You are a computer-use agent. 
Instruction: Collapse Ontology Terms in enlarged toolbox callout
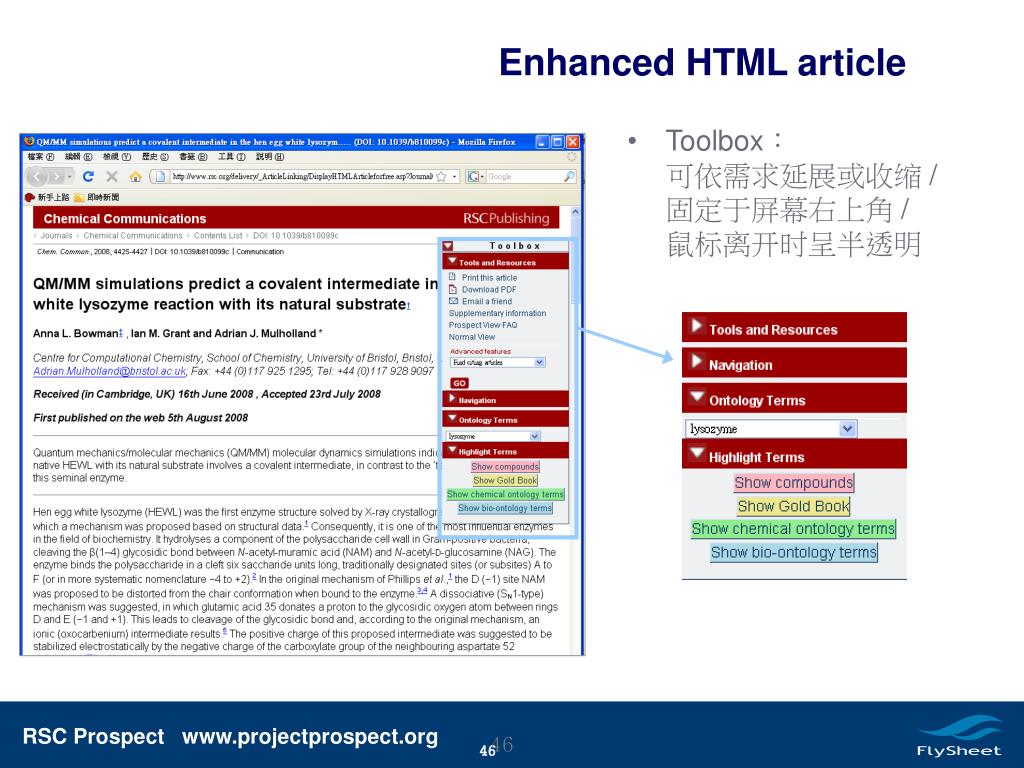coord(697,396)
